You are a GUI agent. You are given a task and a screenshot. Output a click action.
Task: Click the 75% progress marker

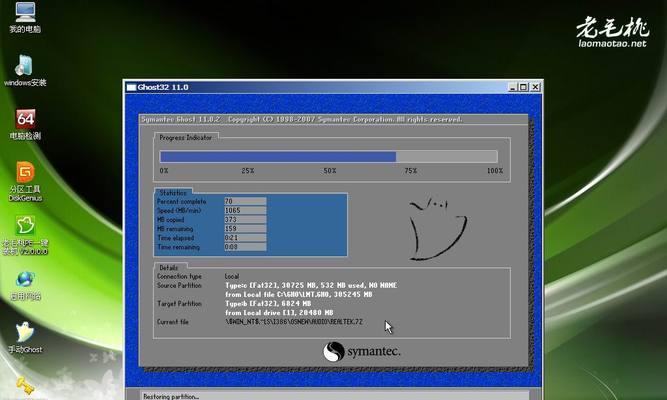(x=410, y=171)
